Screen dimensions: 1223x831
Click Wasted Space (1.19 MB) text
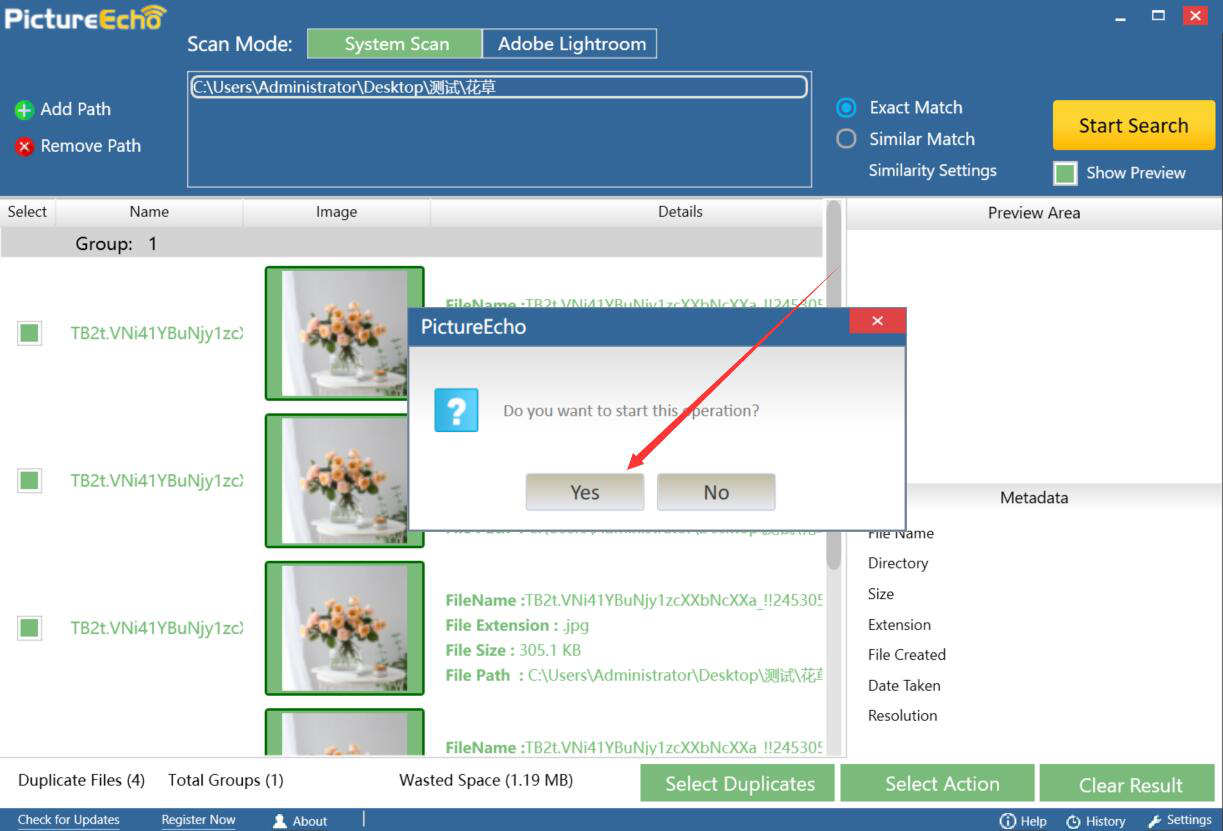tap(486, 780)
